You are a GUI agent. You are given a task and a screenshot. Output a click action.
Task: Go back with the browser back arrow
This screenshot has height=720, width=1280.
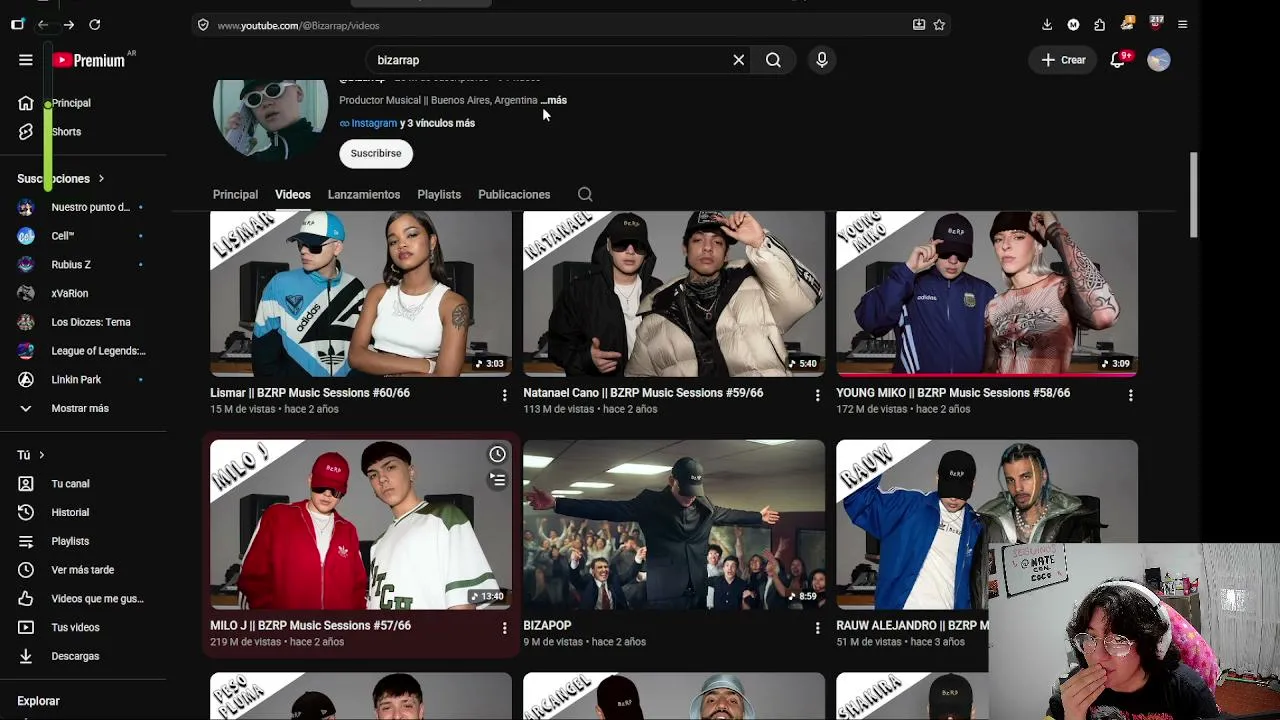click(43, 25)
